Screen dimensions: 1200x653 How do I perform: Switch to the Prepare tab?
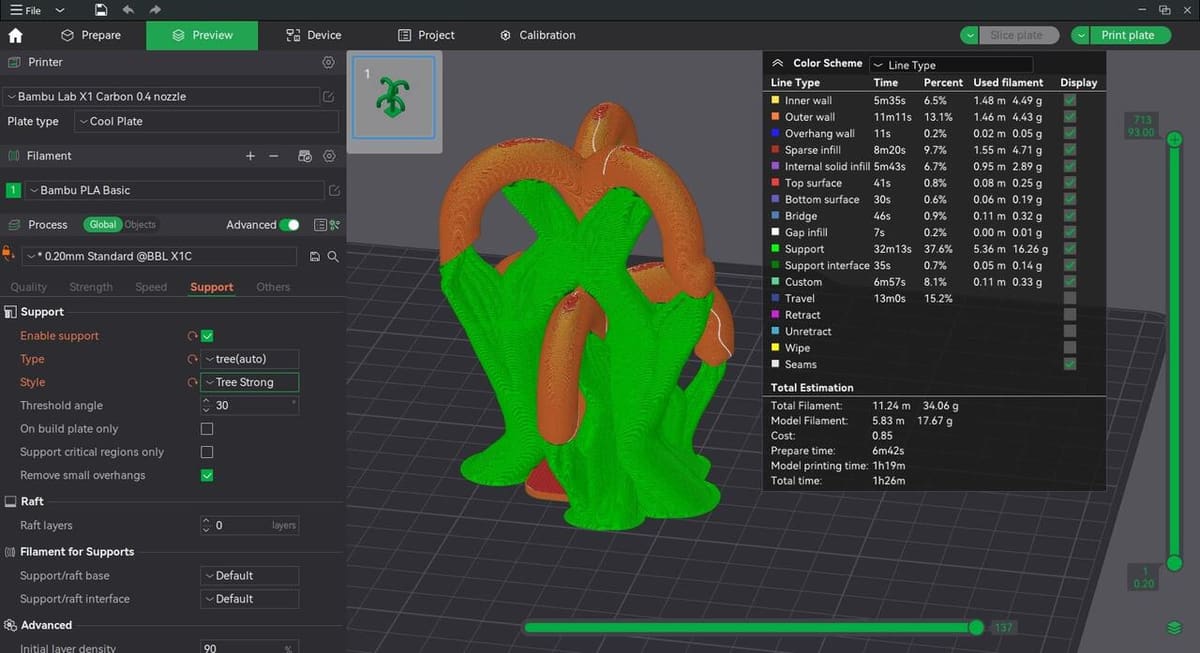point(91,35)
